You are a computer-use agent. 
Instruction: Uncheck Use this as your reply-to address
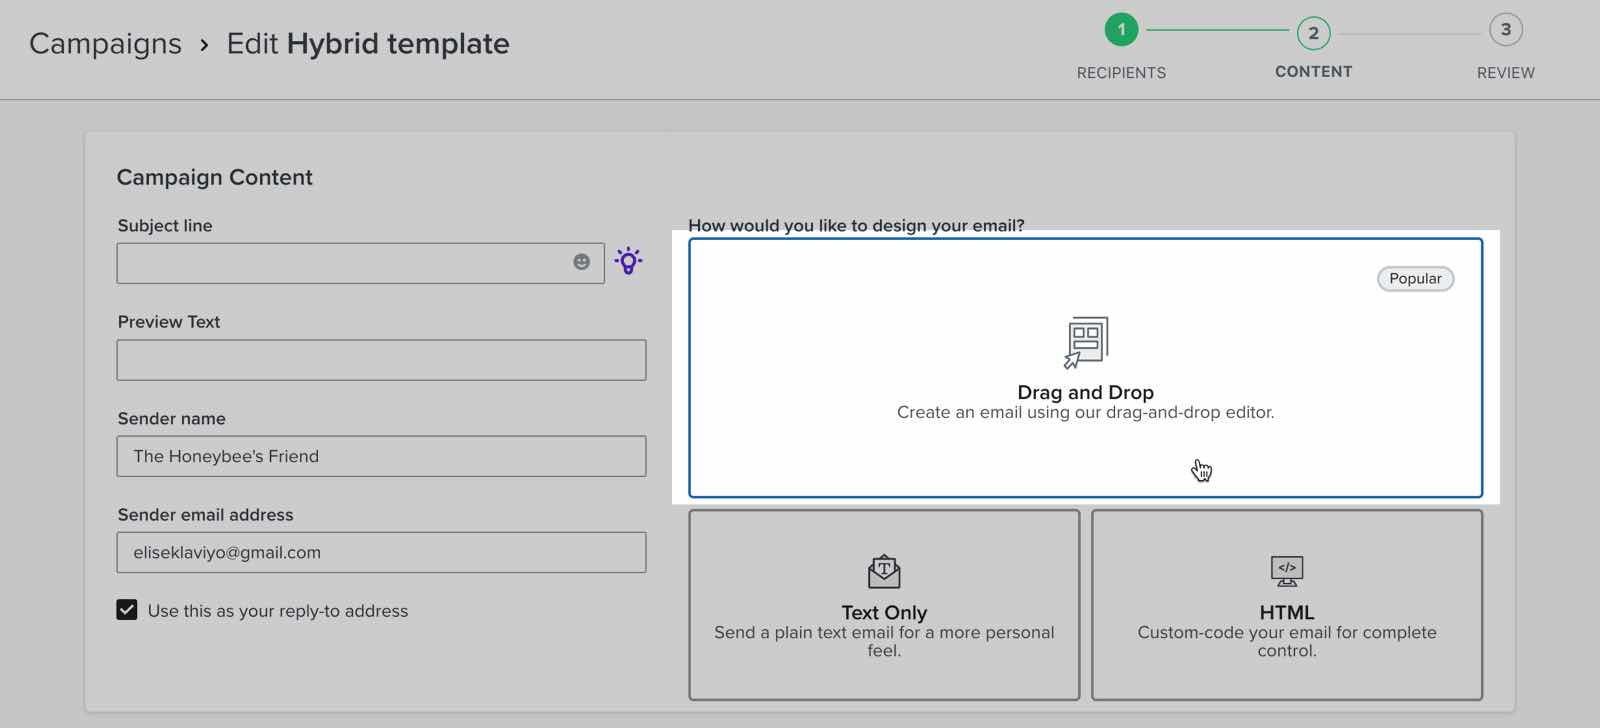tap(127, 610)
